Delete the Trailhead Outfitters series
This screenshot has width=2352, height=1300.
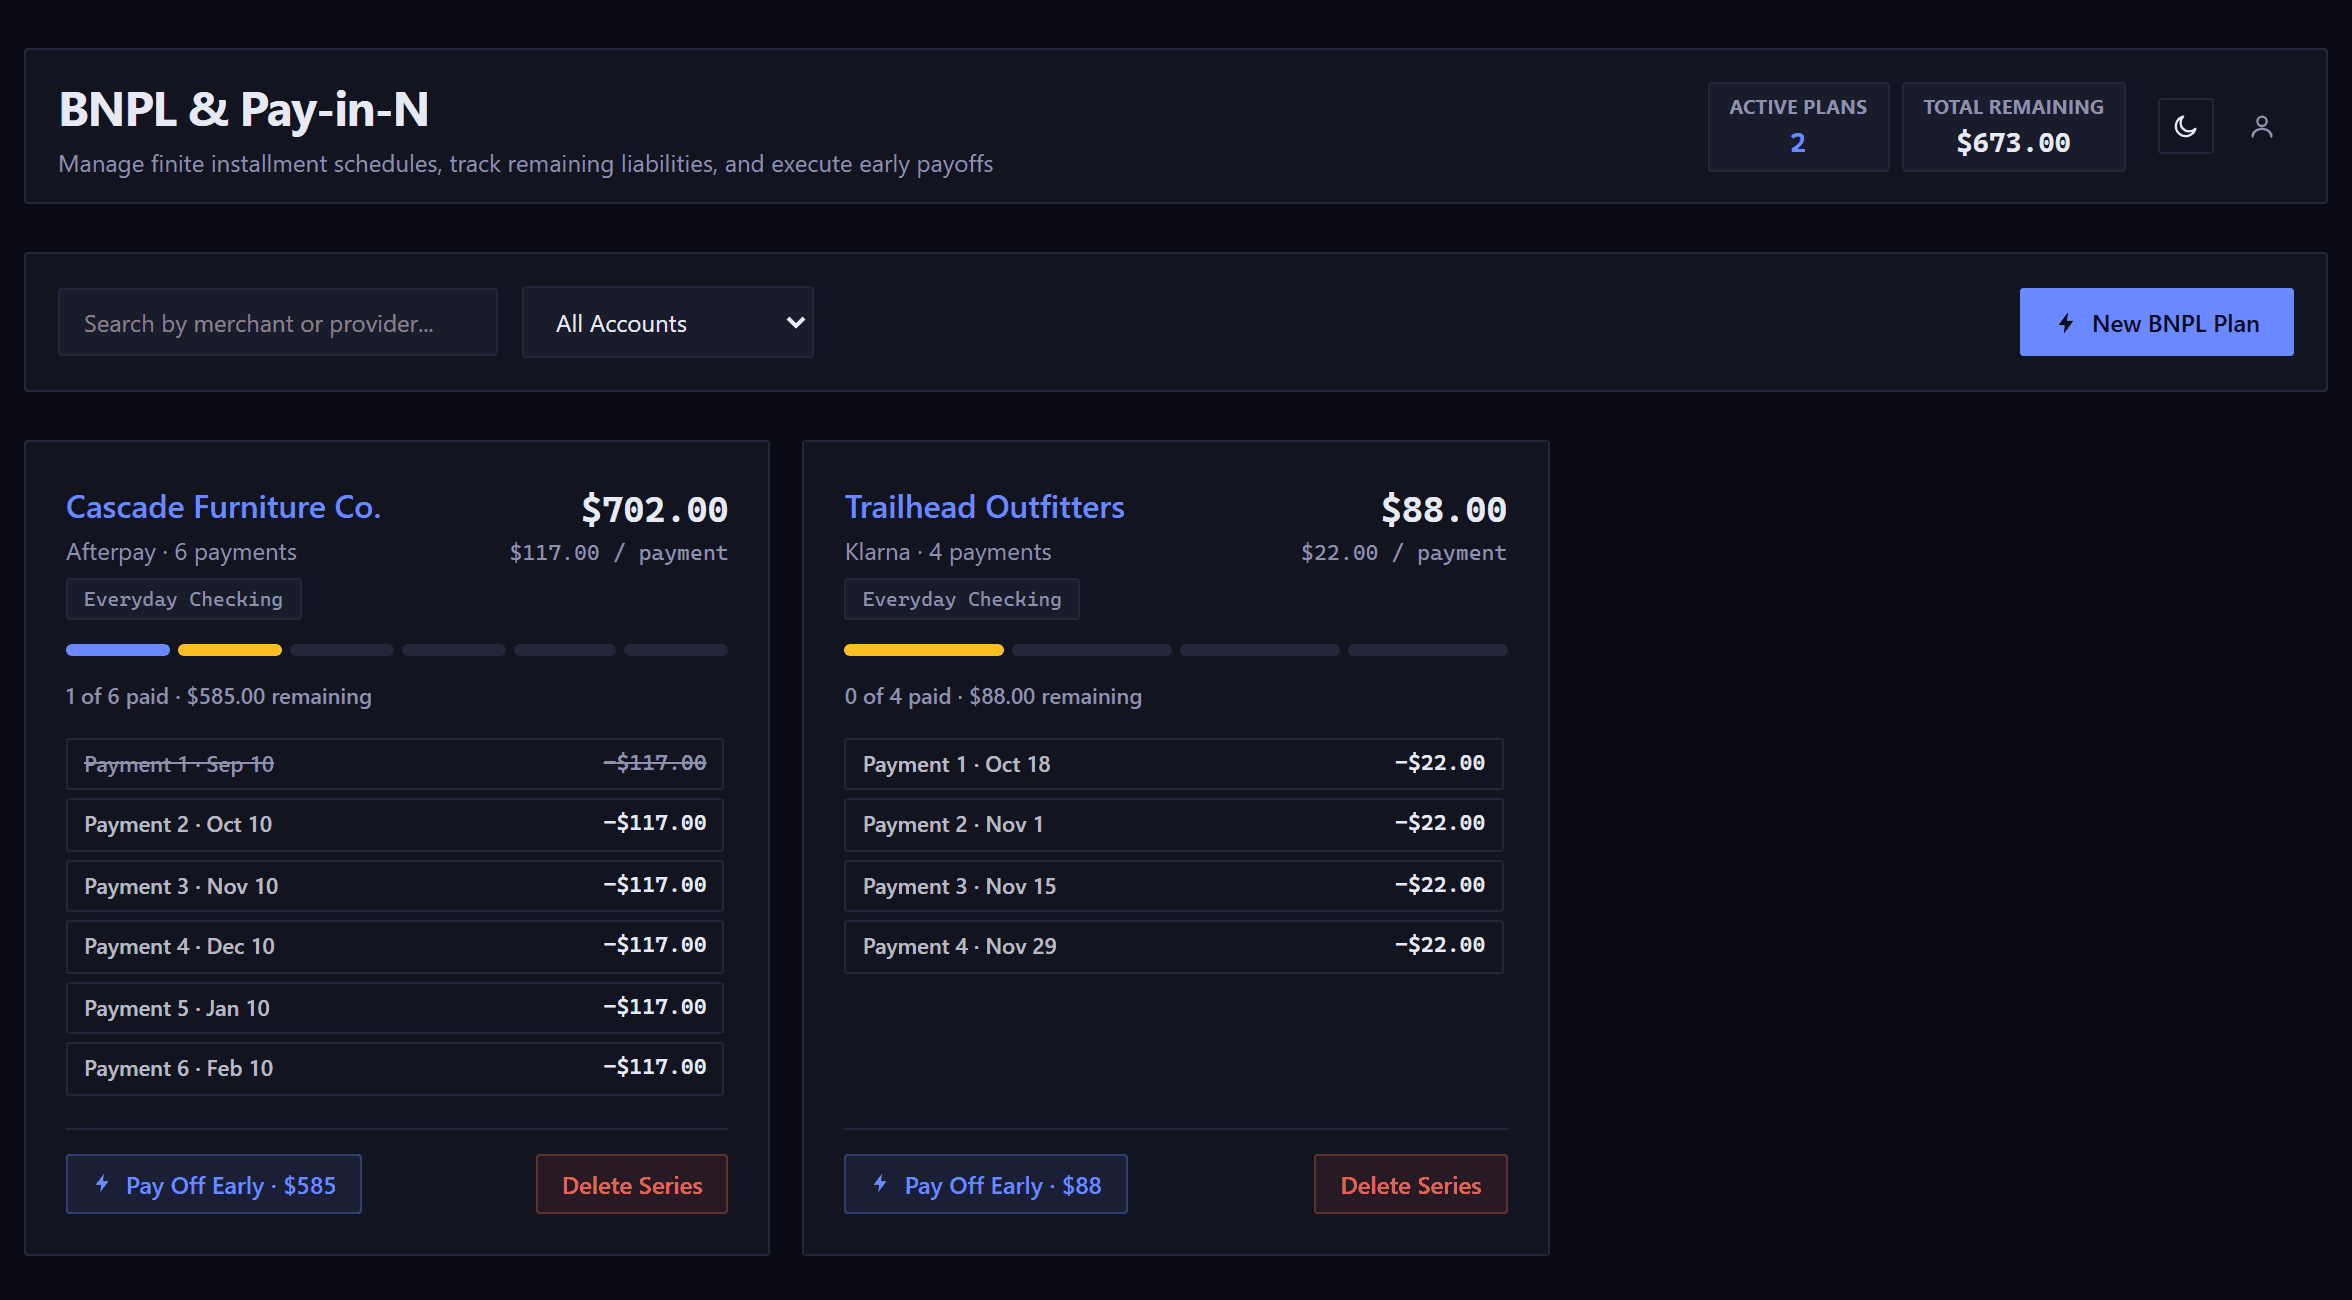1411,1185
